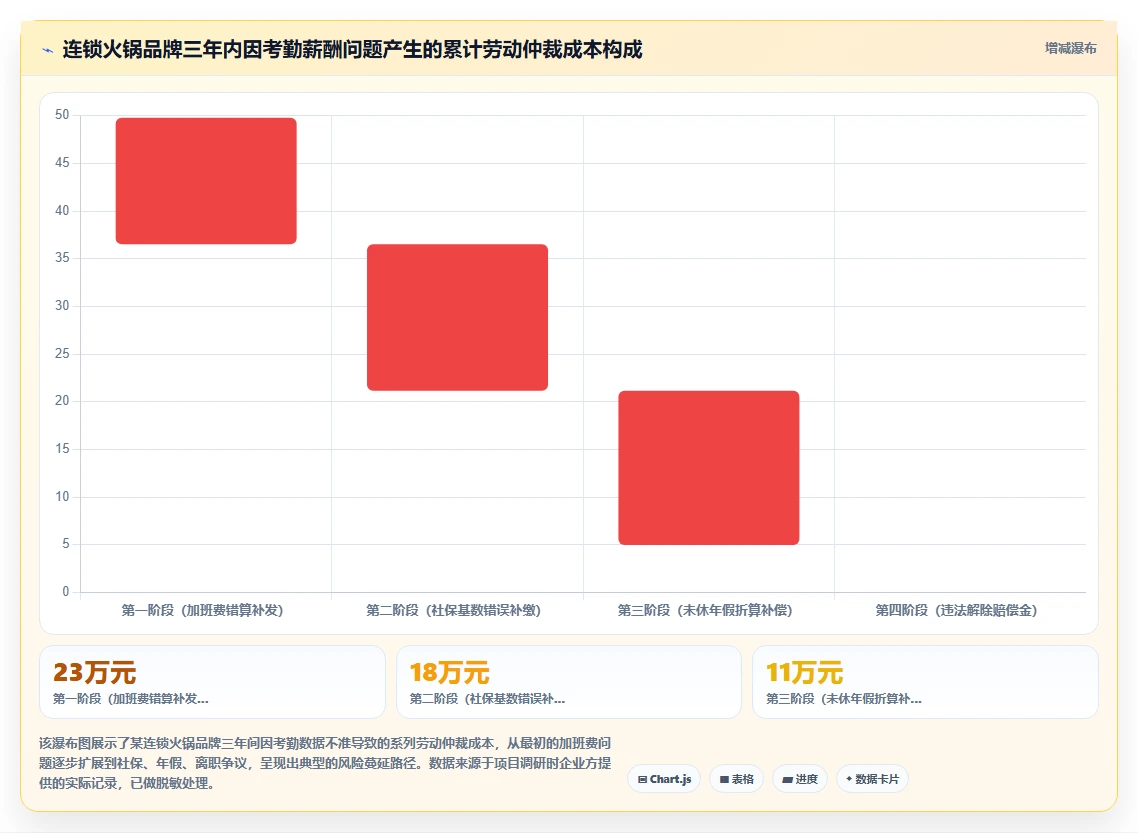Open the 23万元 data card
Viewport: 1138px width, 833px height.
click(x=212, y=682)
